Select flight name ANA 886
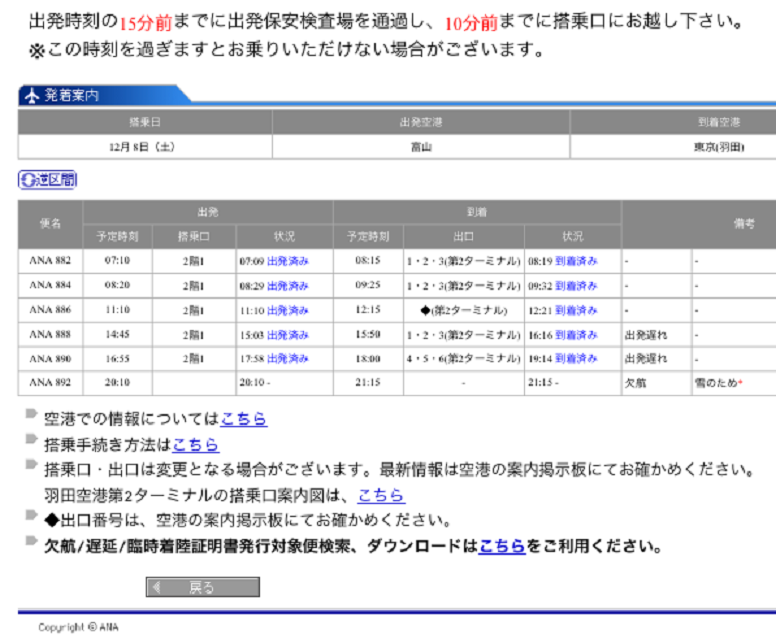 (x=50, y=310)
